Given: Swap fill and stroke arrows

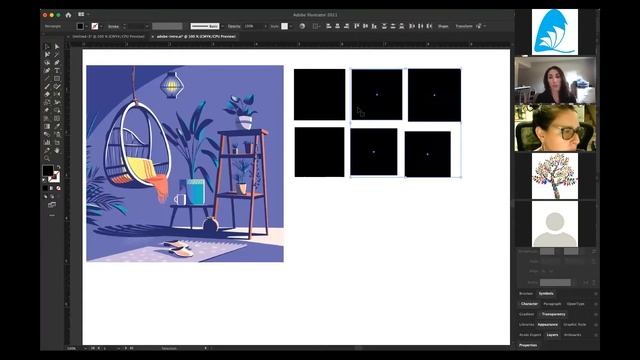Looking at the screenshot, I should point(59,167).
